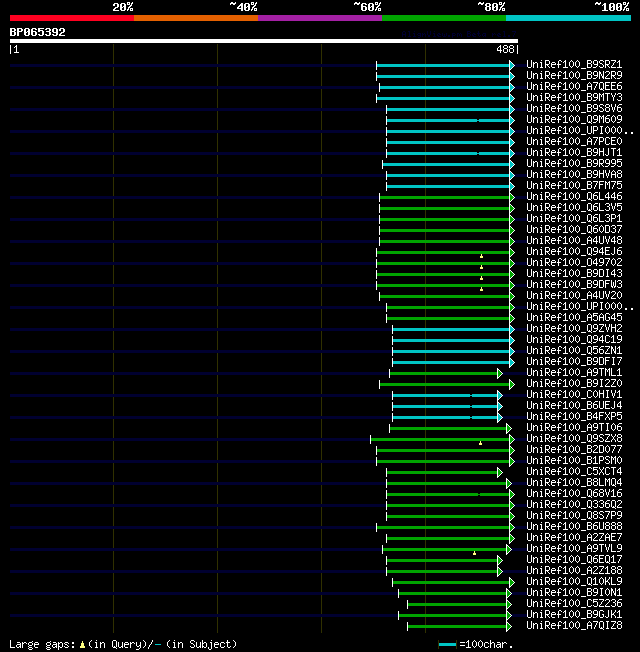Click the UniRef100_Q6L3P1 label
The width and height of the screenshot is (640, 652).
(x=574, y=218)
